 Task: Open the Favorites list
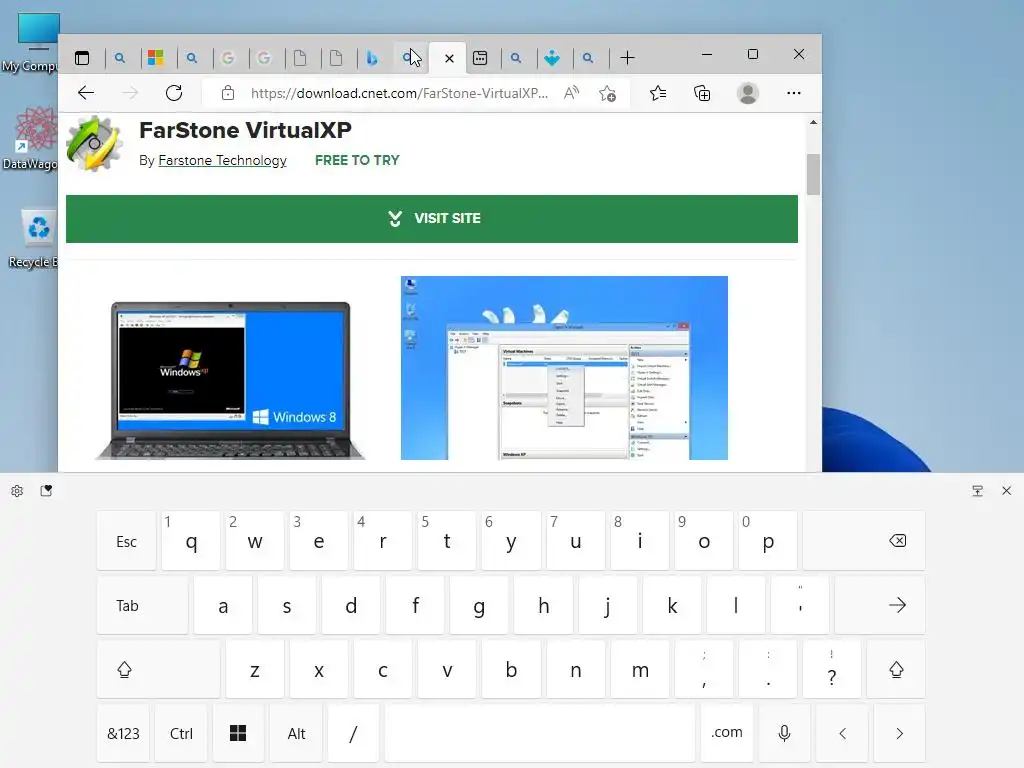tap(658, 93)
